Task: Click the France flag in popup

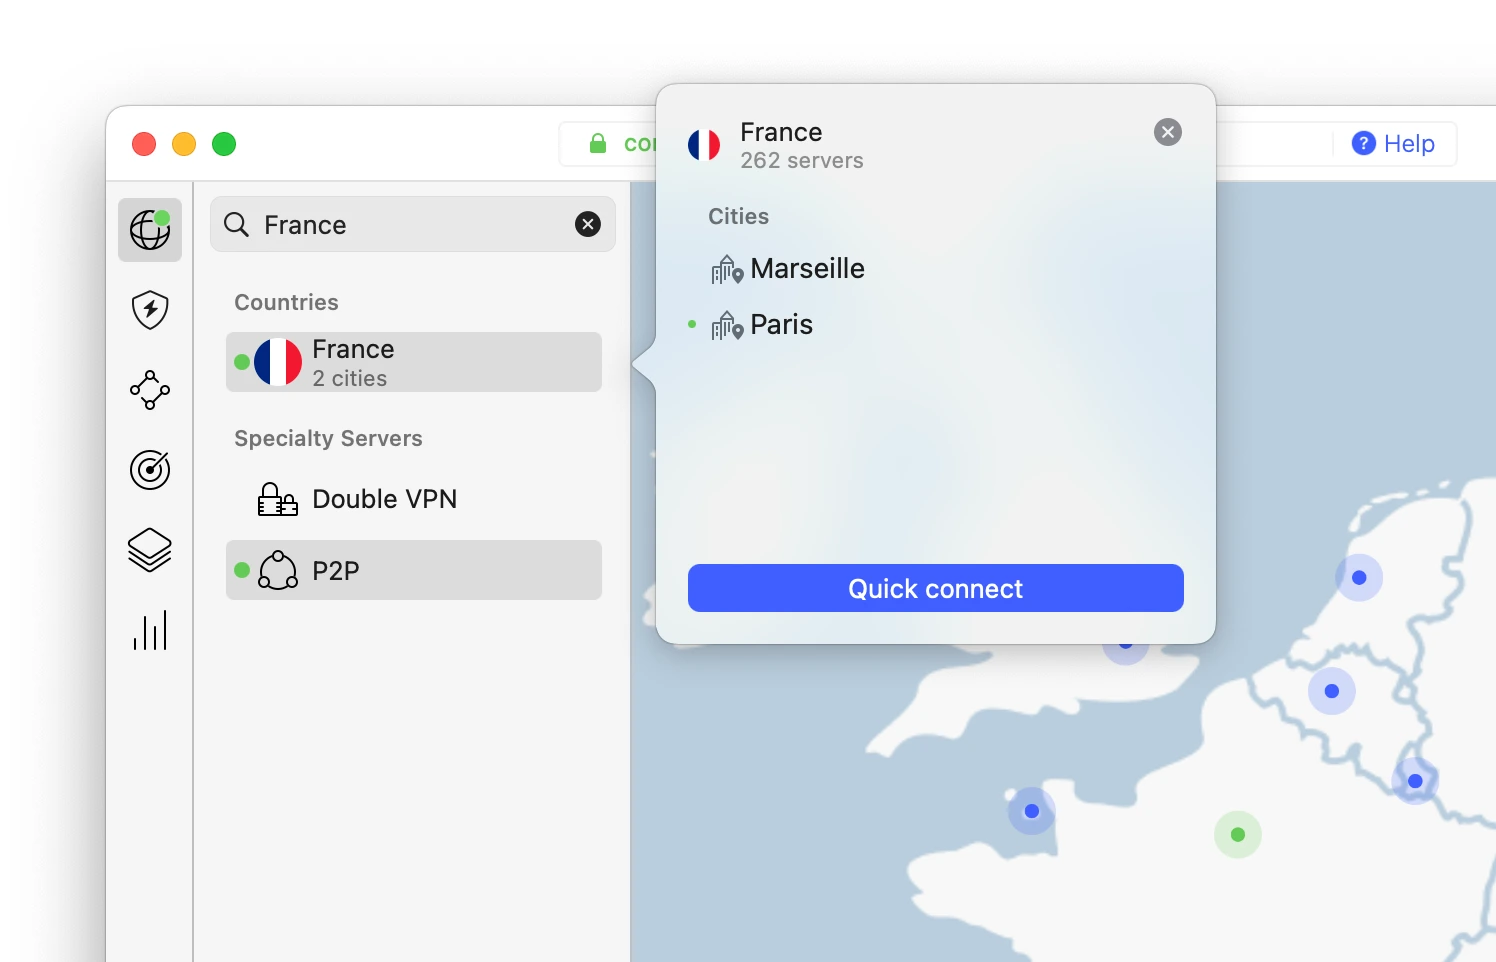Action: 704,144
